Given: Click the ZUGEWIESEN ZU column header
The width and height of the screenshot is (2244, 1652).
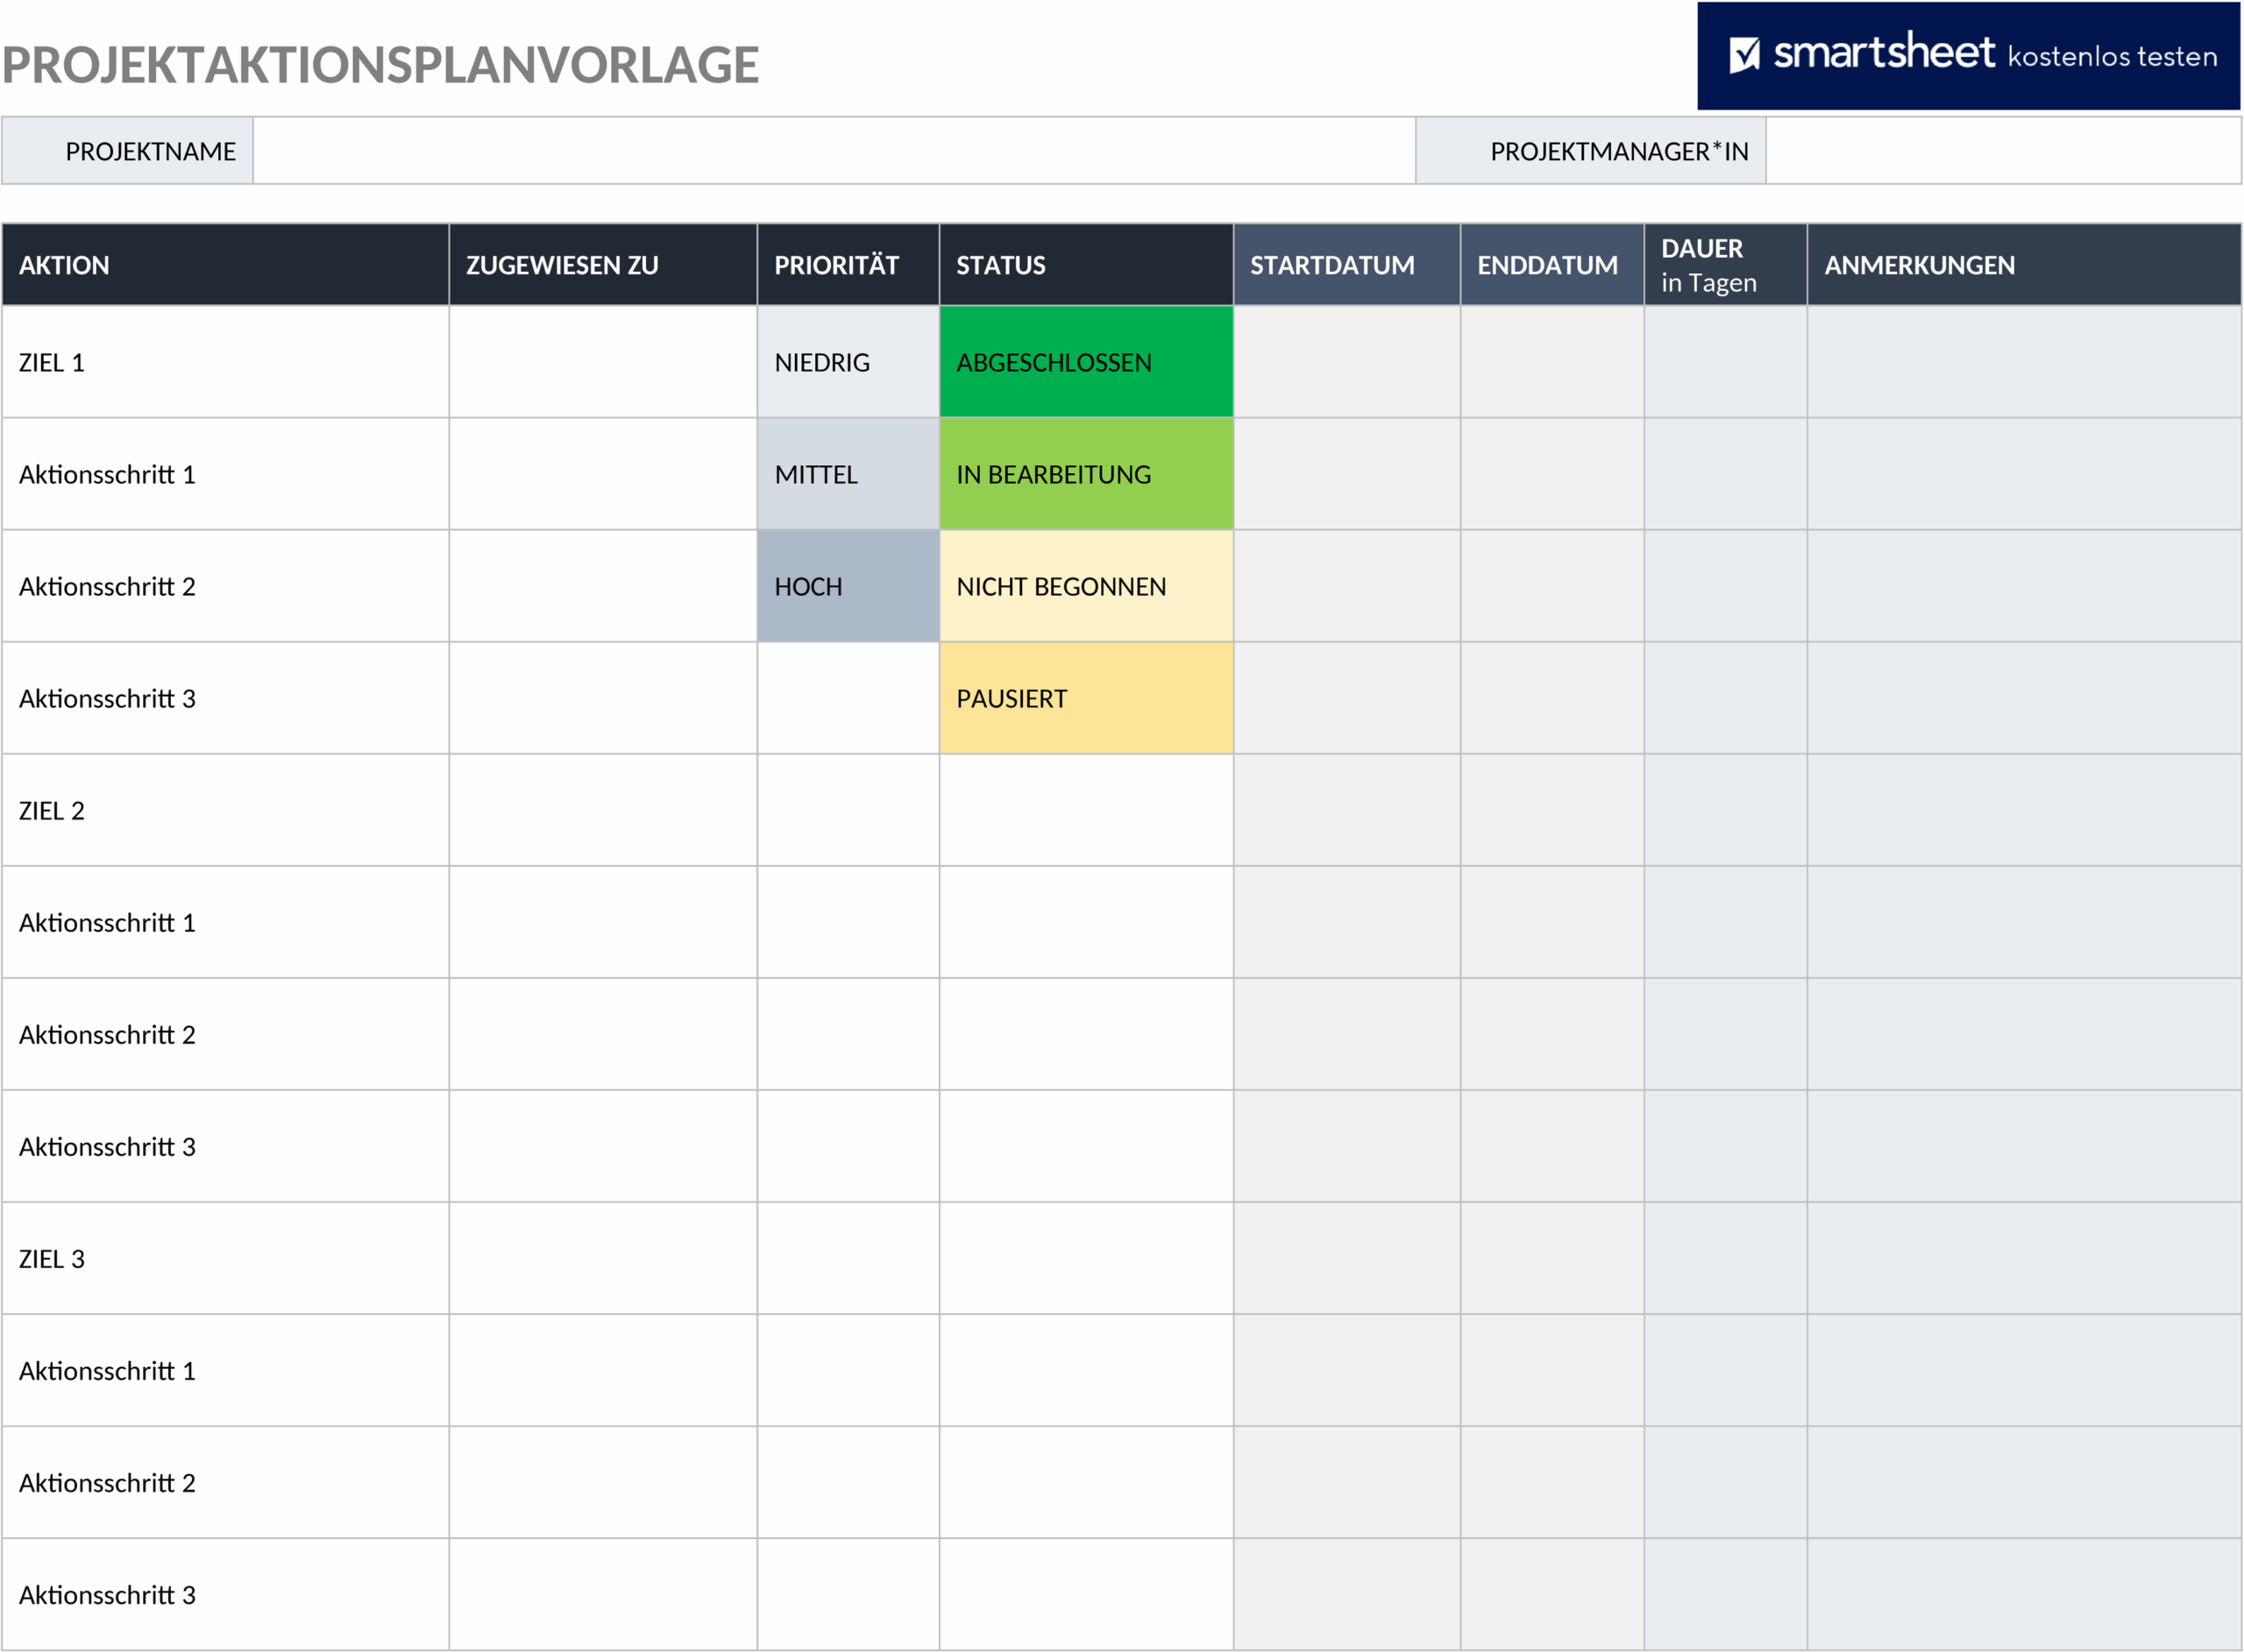Looking at the screenshot, I should pos(603,265).
